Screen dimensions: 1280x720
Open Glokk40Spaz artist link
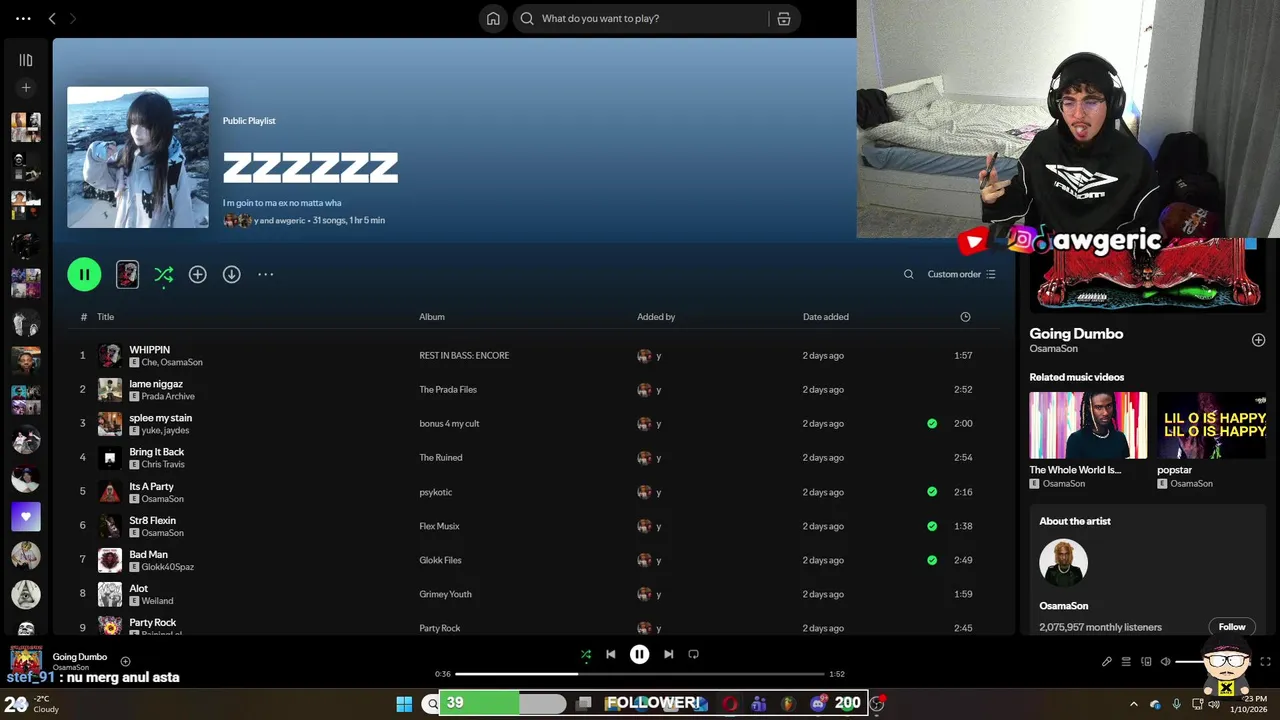tap(168, 567)
